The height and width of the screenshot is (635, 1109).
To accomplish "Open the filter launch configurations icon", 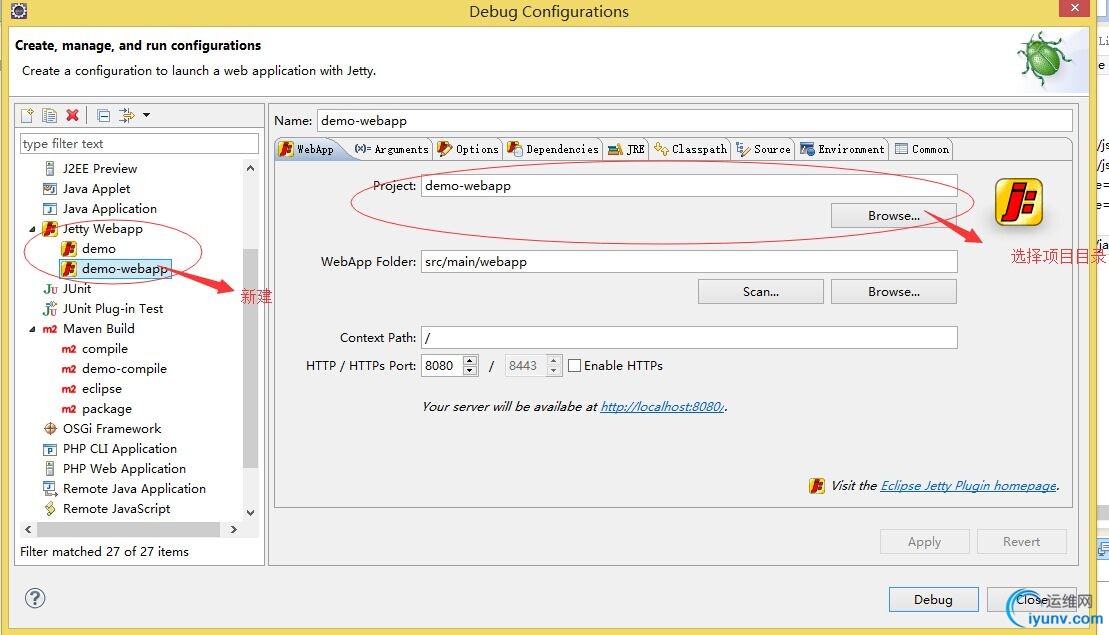I will coord(127,115).
